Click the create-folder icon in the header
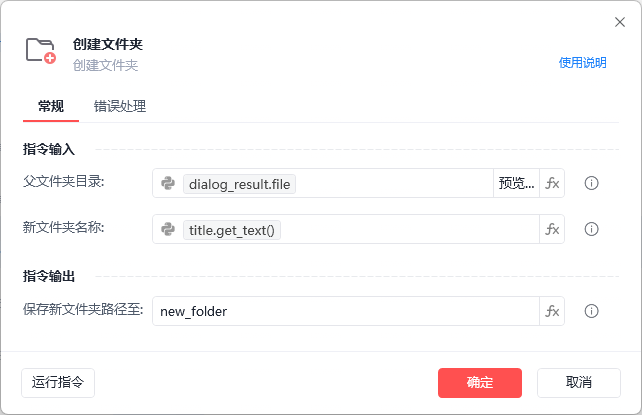The width and height of the screenshot is (642, 415). 41,51
